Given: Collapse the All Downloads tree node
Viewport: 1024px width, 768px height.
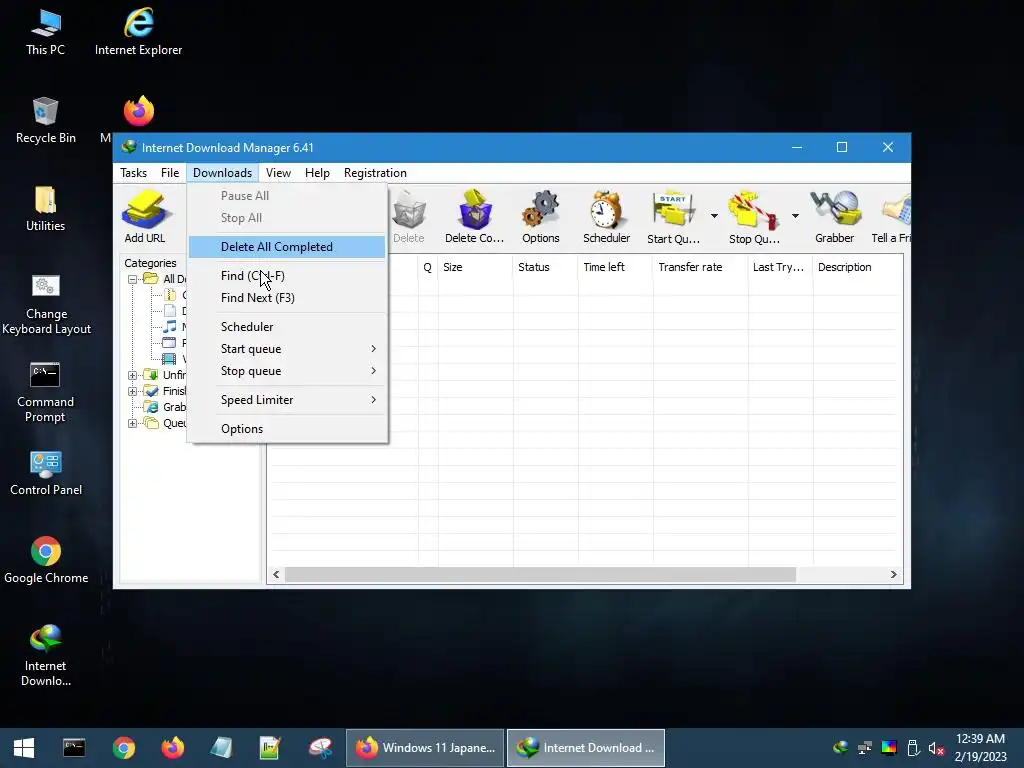Looking at the screenshot, I should click(x=132, y=280).
